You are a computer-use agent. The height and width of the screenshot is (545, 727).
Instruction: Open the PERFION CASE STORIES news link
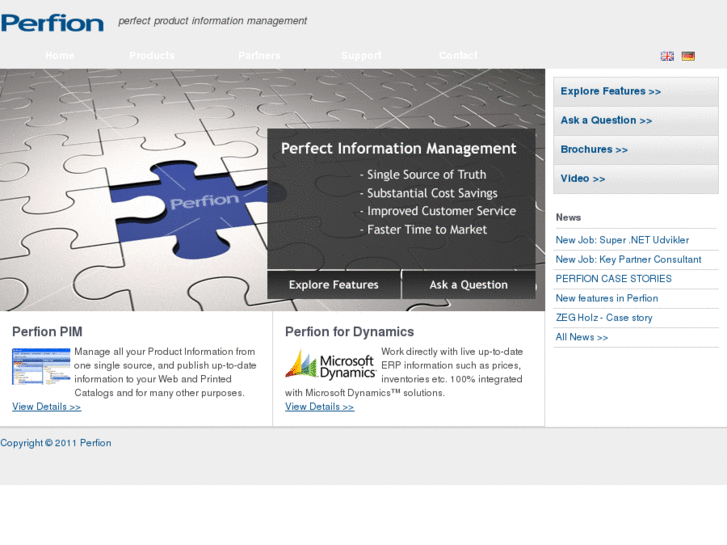(x=613, y=279)
